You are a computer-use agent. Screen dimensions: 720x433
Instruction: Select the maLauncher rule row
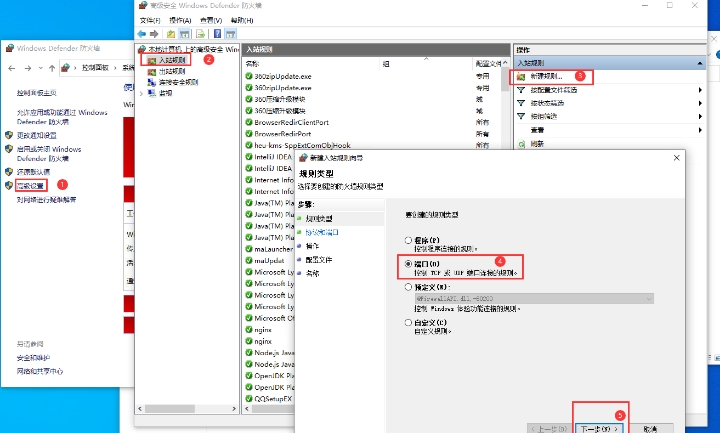click(269, 249)
